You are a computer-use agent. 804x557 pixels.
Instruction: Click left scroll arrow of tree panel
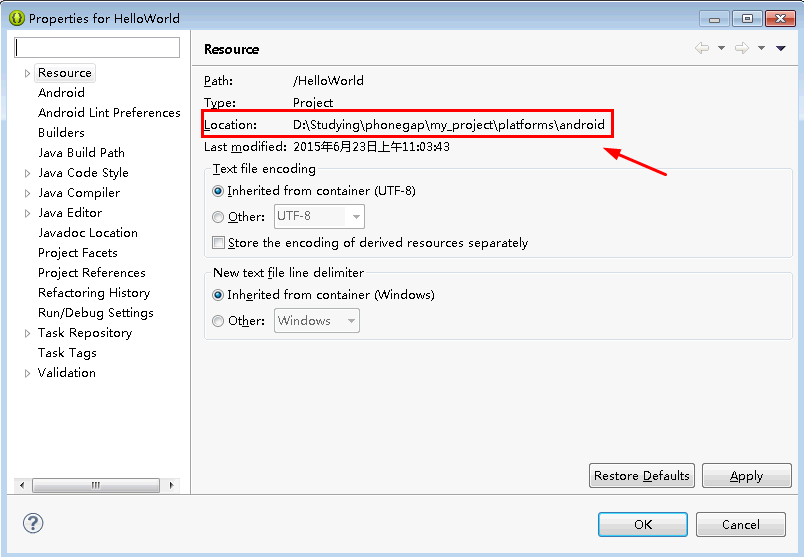pyautogui.click(x=22, y=485)
